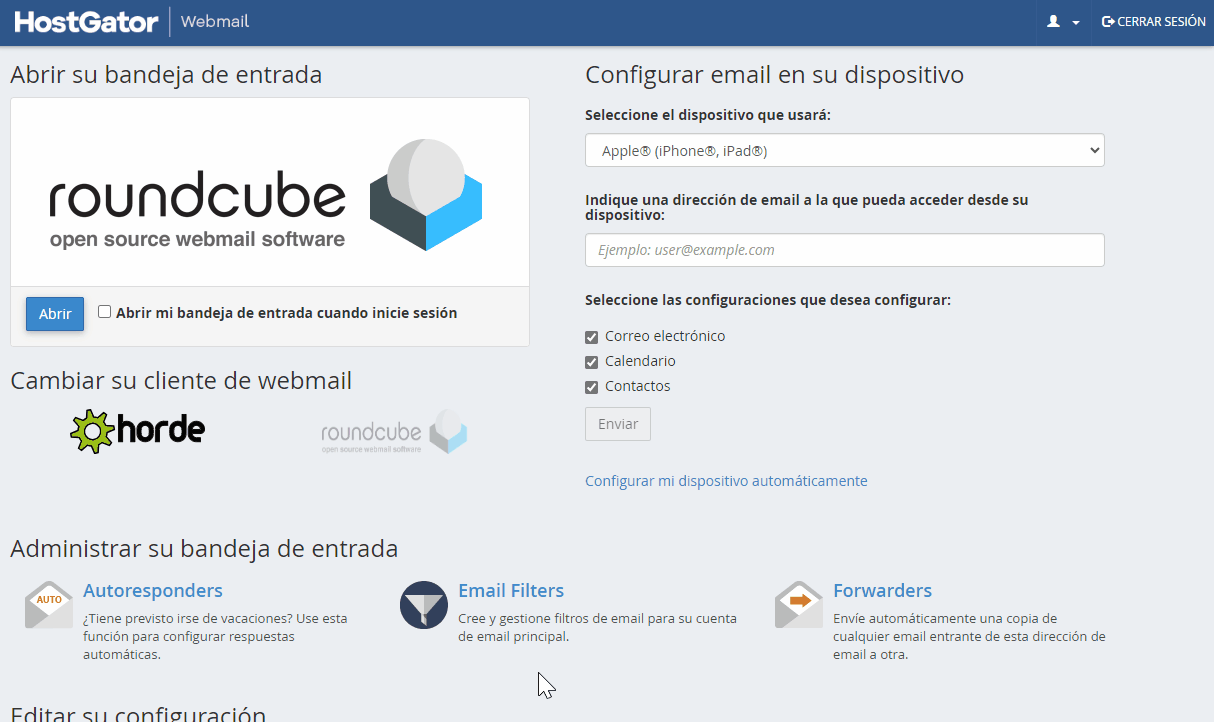Screen dimensions: 1214x722
Task: Uncheck the Correo electrónico checkbox
Action: coord(591,337)
